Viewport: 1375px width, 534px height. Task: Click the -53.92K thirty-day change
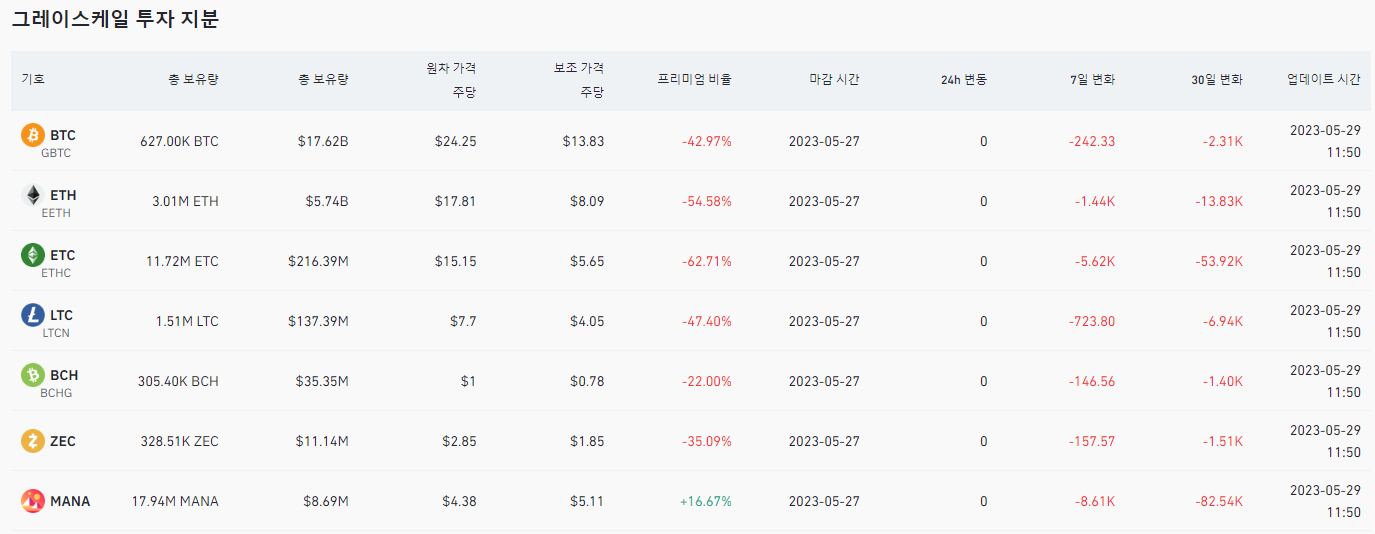click(1219, 261)
